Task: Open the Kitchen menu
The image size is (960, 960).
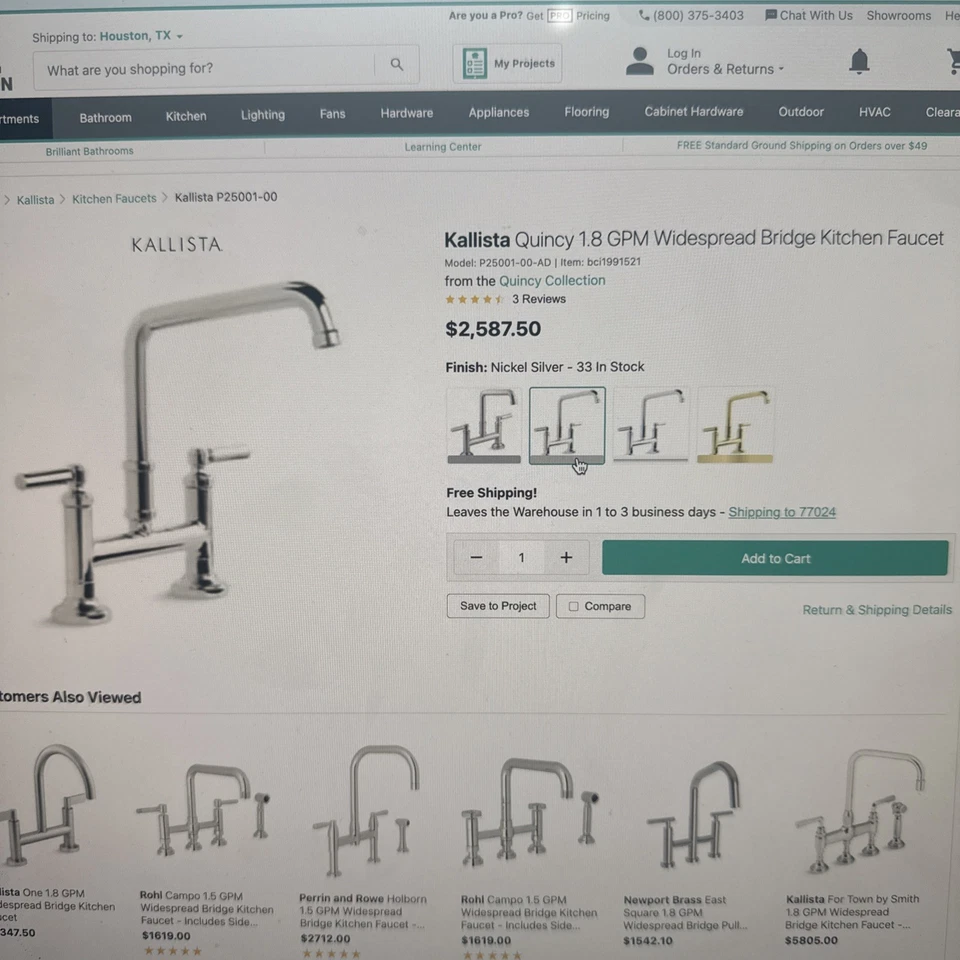Action: pyautogui.click(x=186, y=116)
